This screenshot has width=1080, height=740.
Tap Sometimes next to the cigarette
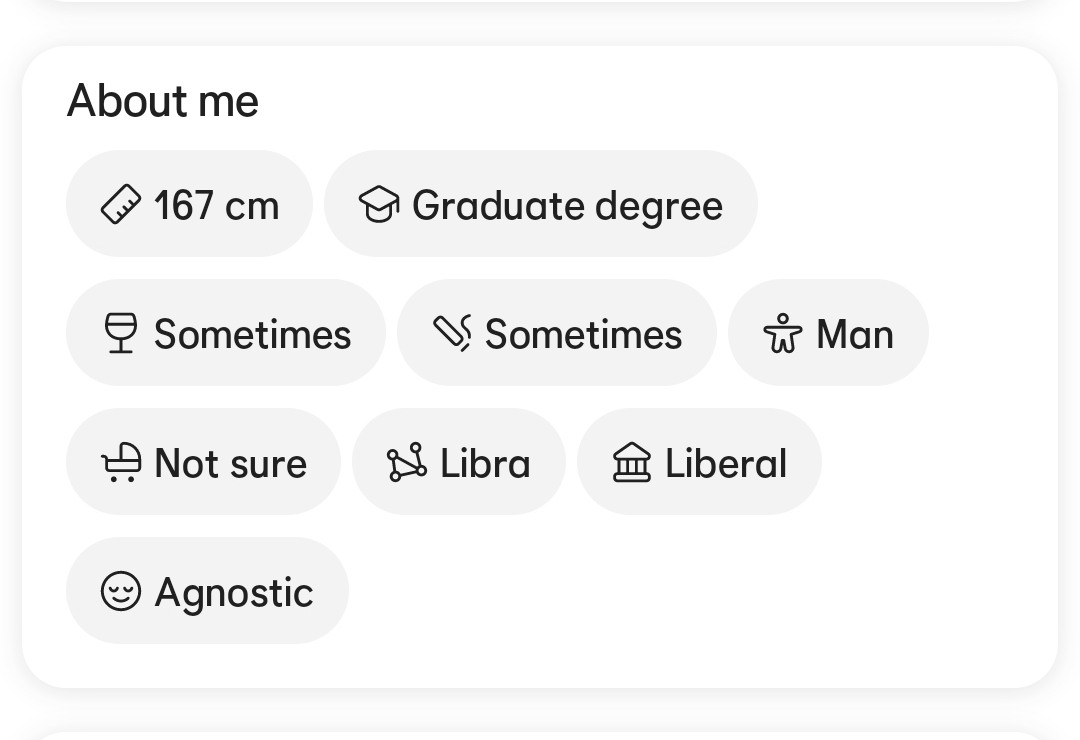pos(583,335)
